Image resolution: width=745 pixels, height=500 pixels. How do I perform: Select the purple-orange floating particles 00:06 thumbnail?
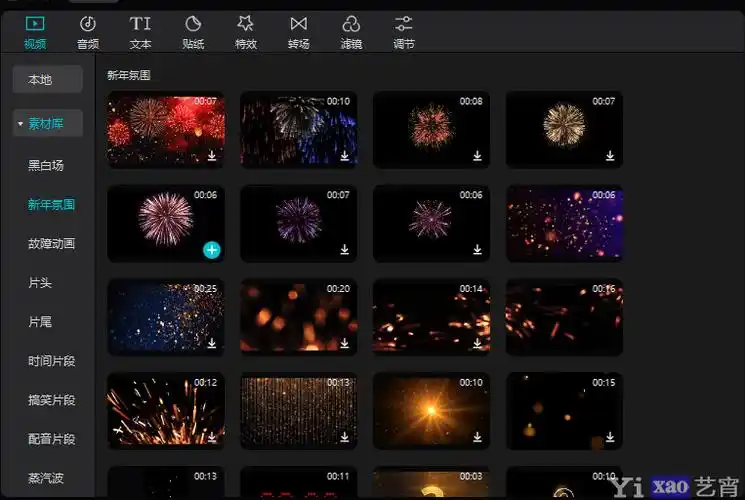(x=564, y=223)
